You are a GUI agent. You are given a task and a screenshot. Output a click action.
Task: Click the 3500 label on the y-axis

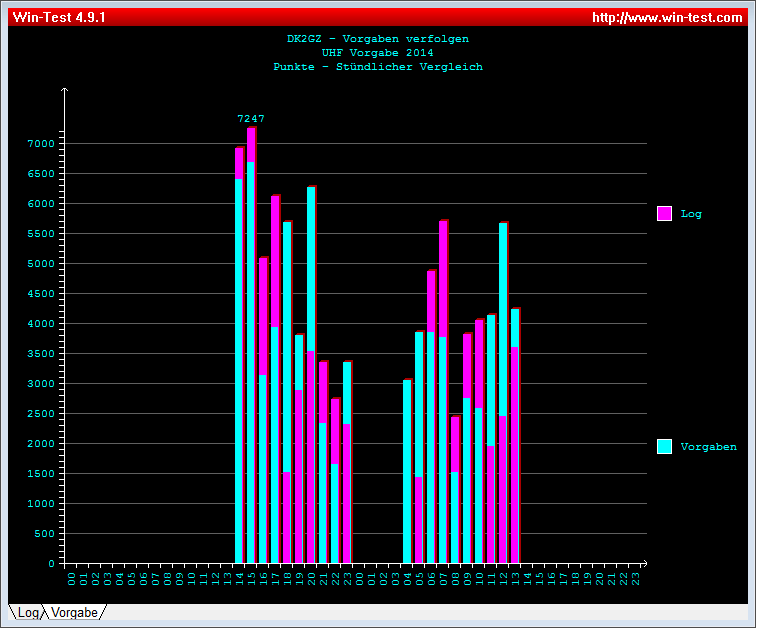pyautogui.click(x=40, y=354)
